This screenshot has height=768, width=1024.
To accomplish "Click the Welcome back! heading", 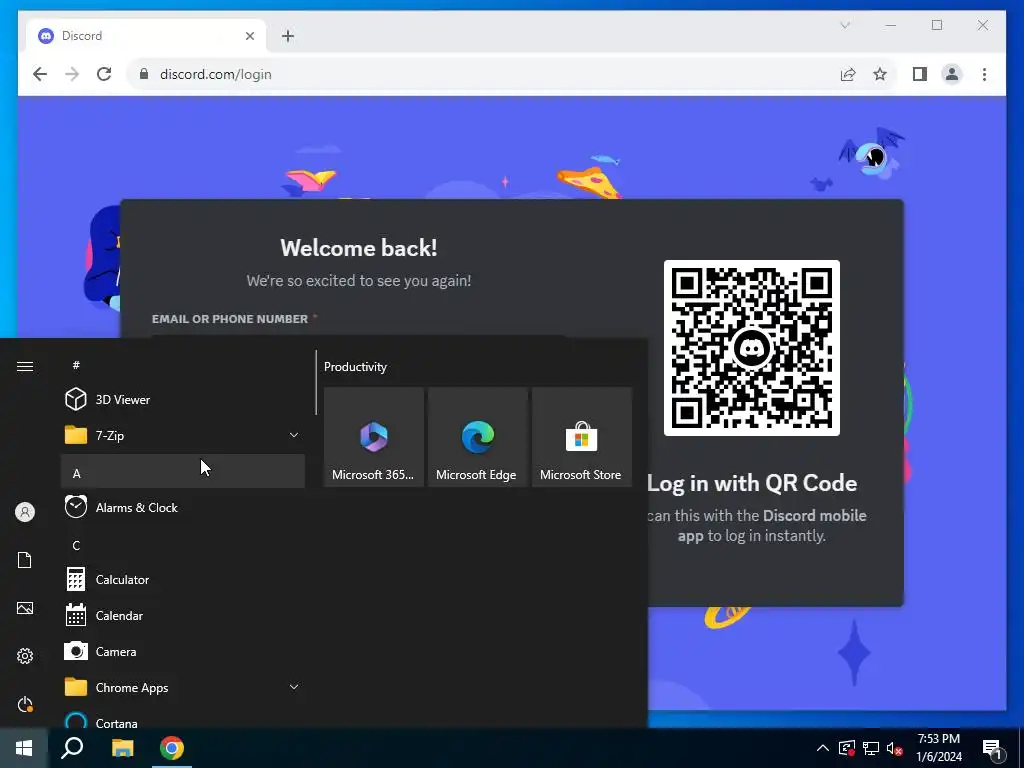I will coord(359,248).
